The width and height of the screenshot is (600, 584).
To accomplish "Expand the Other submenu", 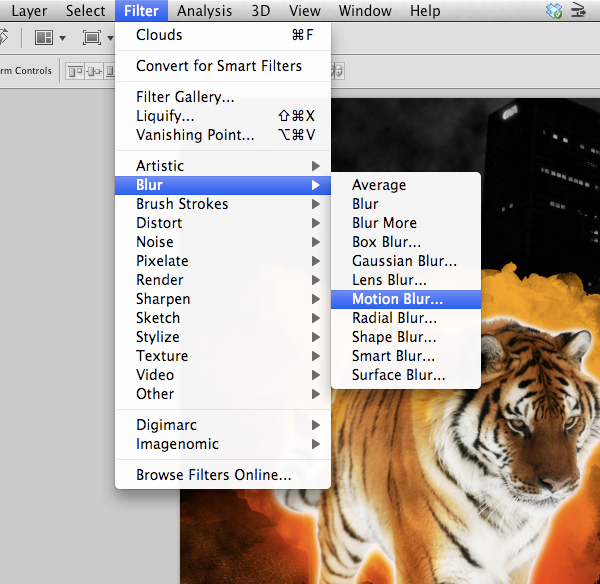I will [x=223, y=394].
